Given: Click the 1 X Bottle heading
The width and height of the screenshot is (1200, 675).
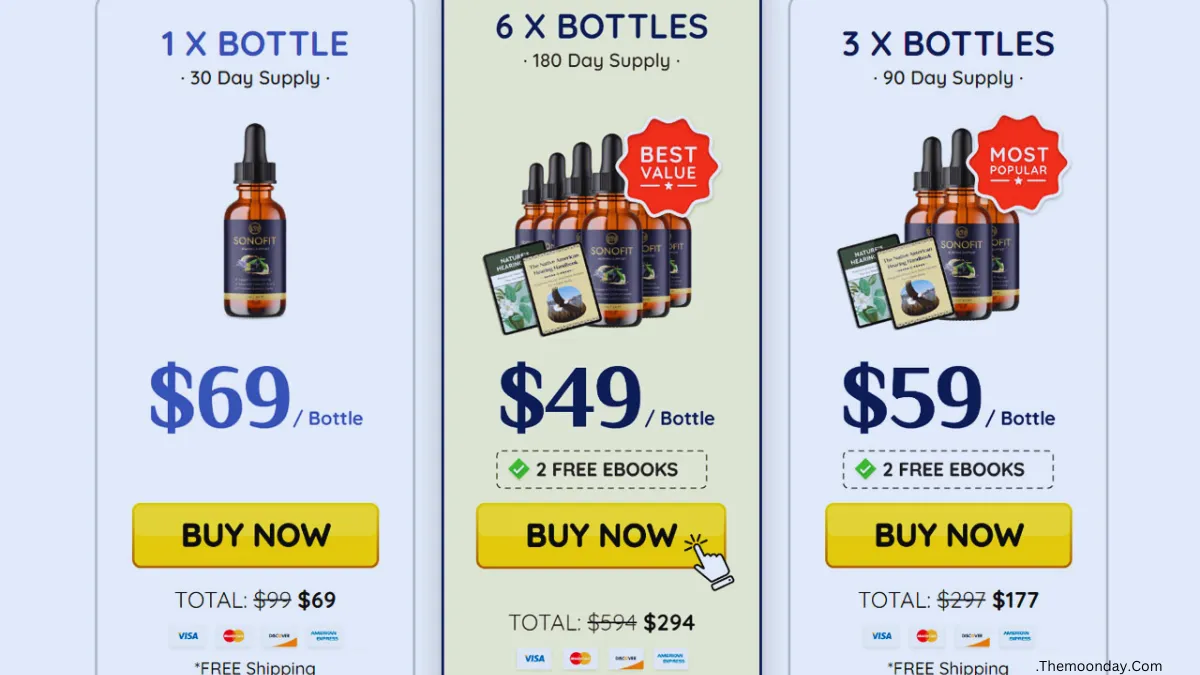Looking at the screenshot, I should pos(255,44).
